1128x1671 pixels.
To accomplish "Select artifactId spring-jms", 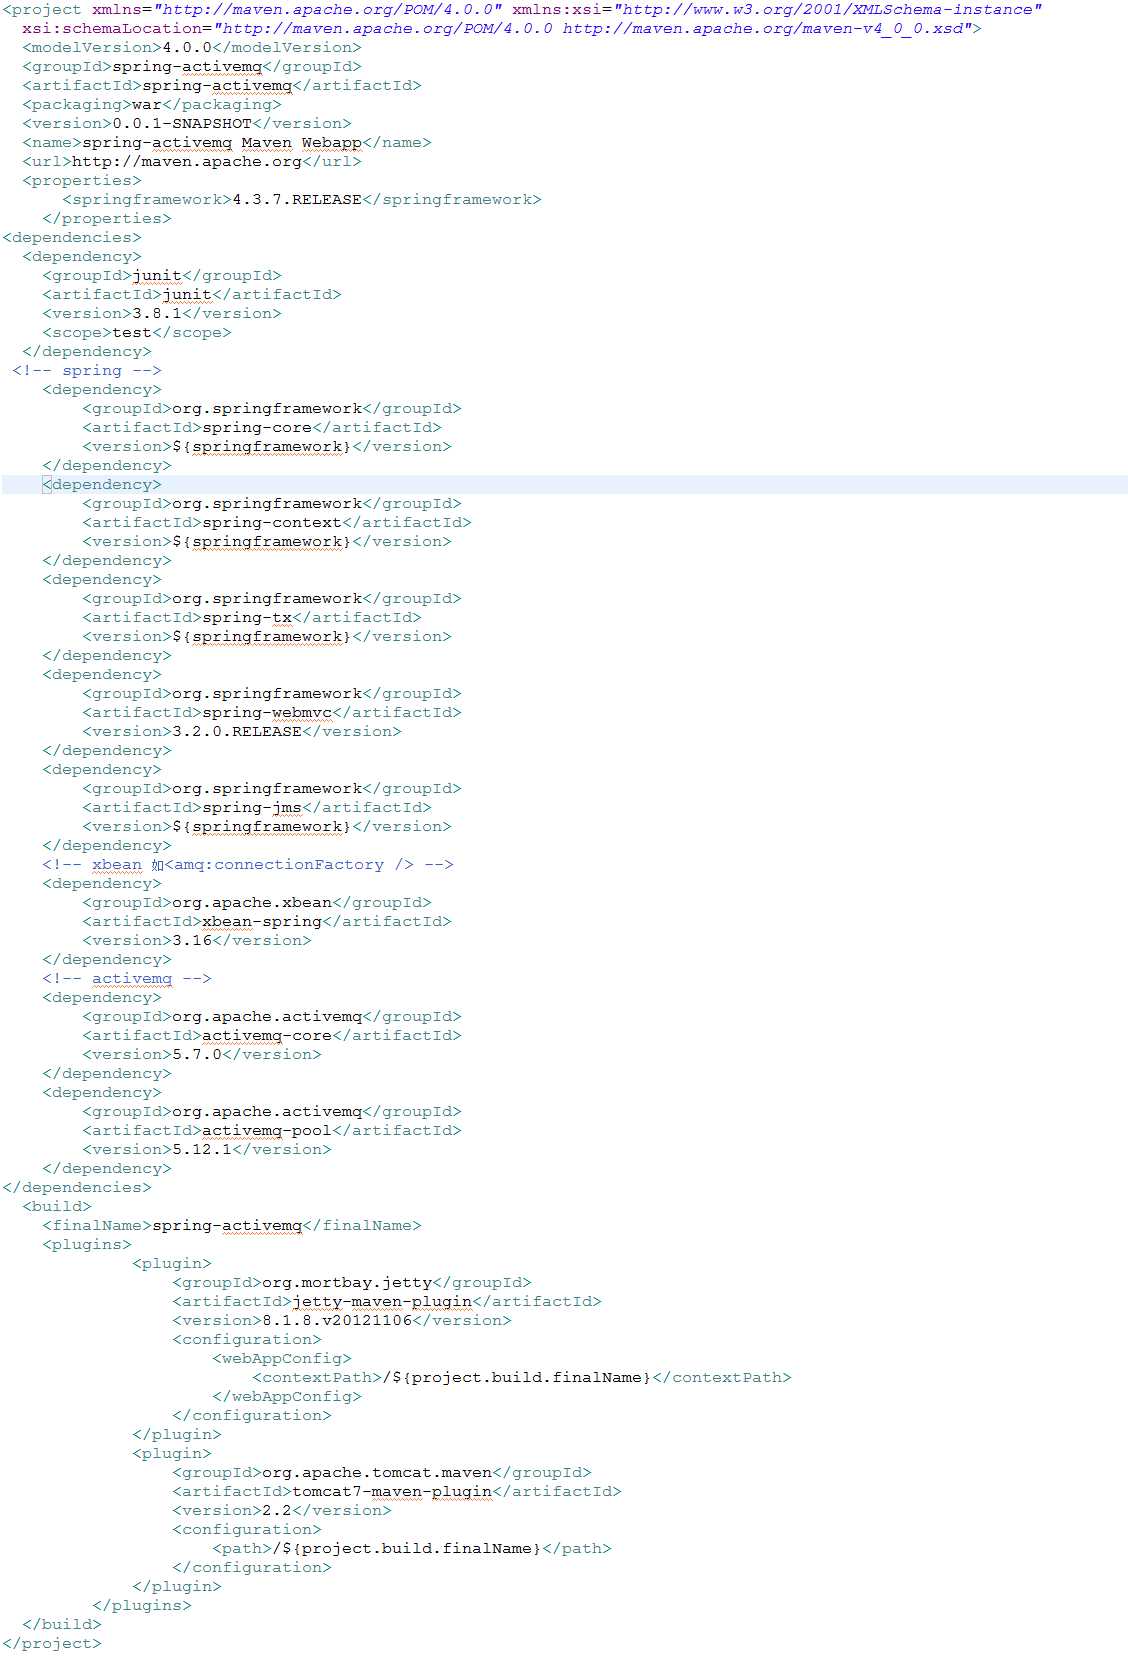I will 252,807.
